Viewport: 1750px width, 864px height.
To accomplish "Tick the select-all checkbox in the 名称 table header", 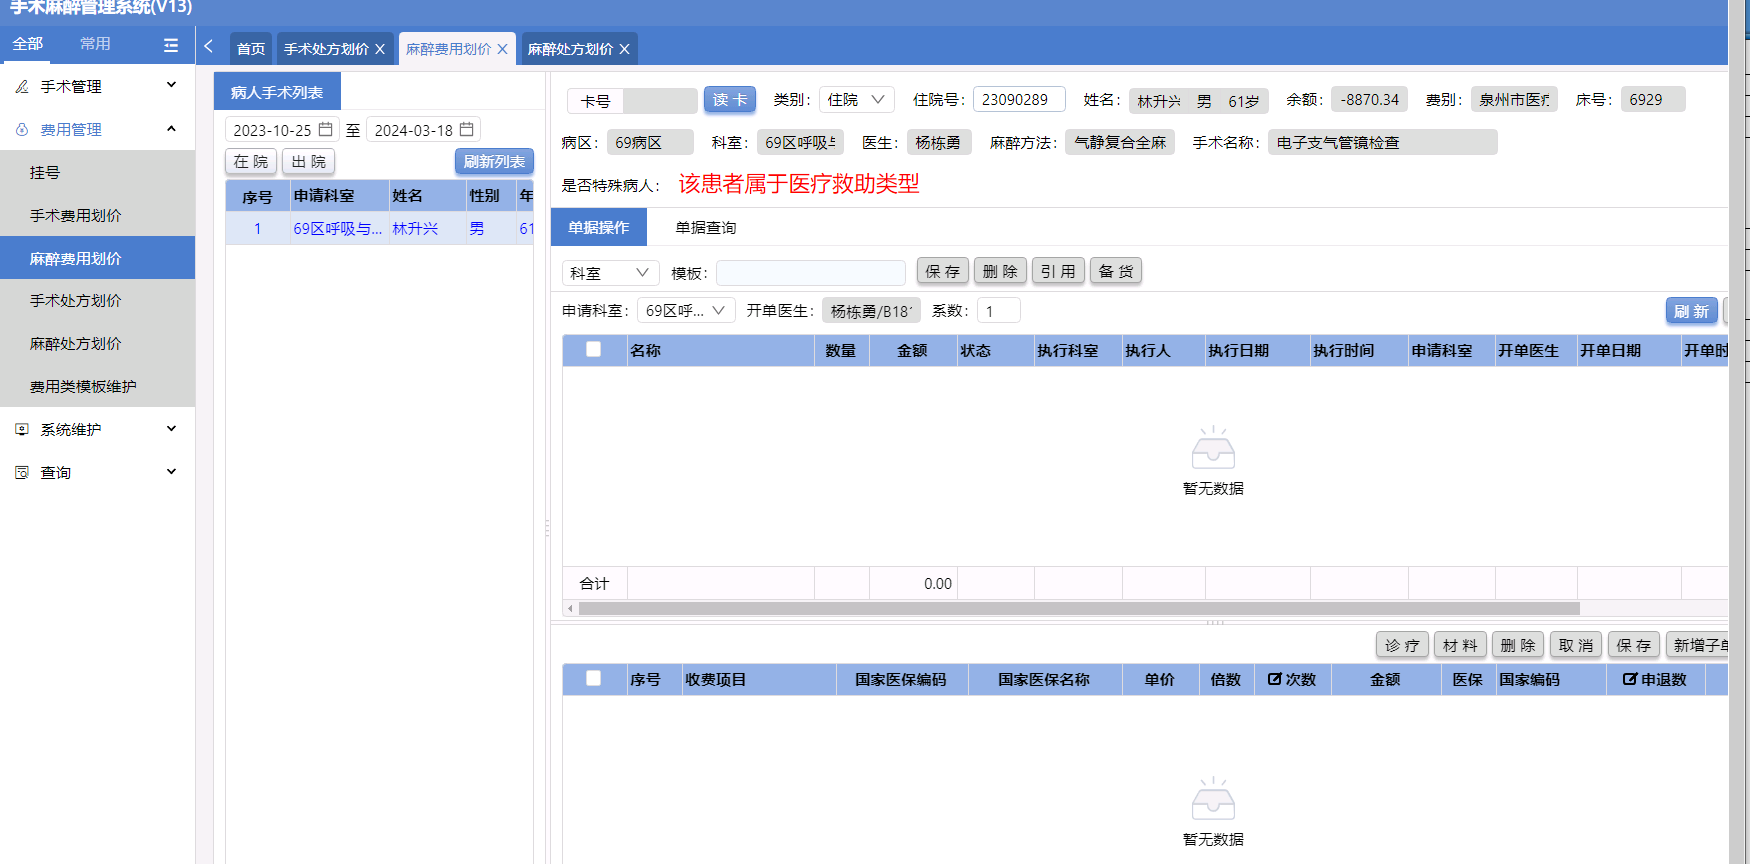I will point(594,349).
